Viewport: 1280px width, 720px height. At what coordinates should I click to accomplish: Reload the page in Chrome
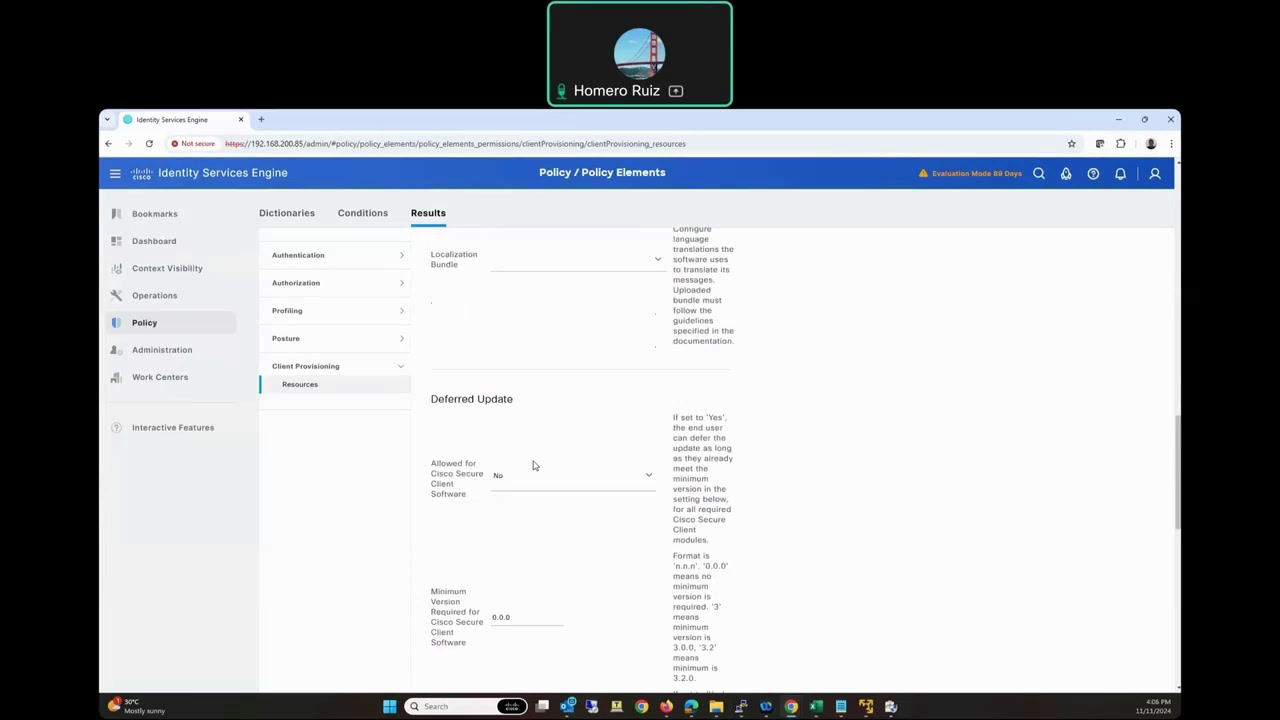[x=149, y=144]
